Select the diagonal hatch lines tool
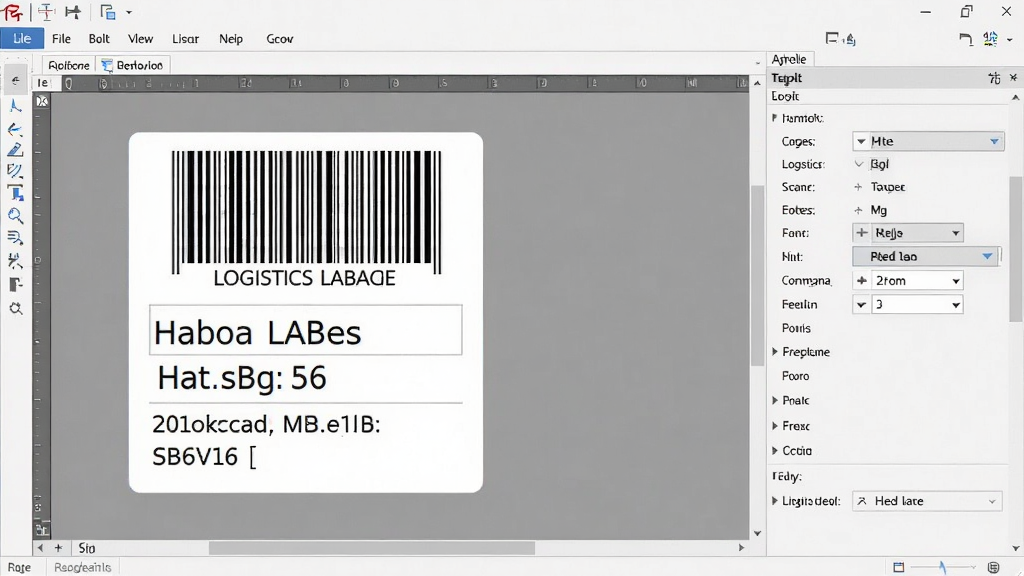 15,171
